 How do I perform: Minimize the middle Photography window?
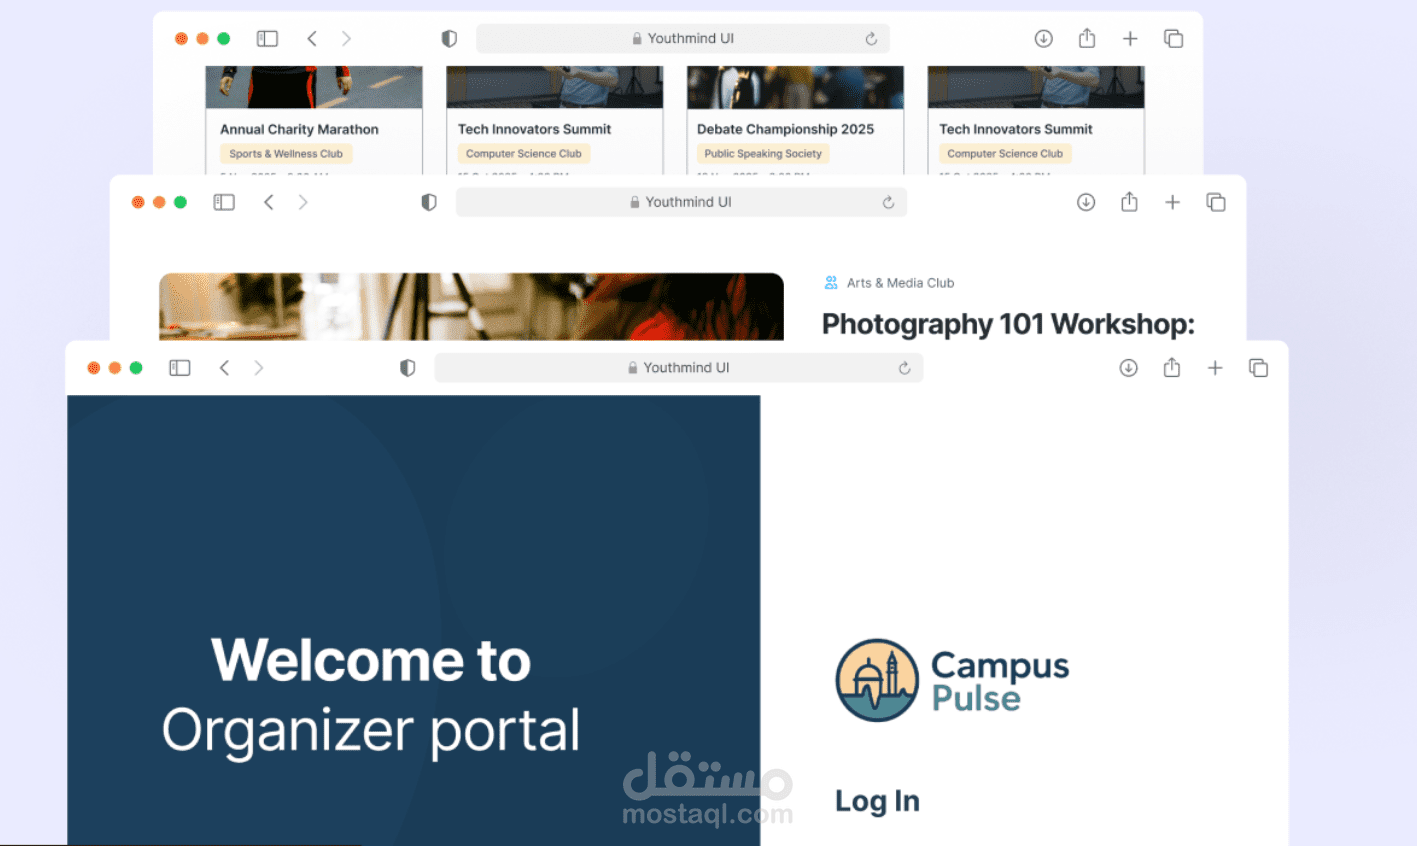point(159,202)
